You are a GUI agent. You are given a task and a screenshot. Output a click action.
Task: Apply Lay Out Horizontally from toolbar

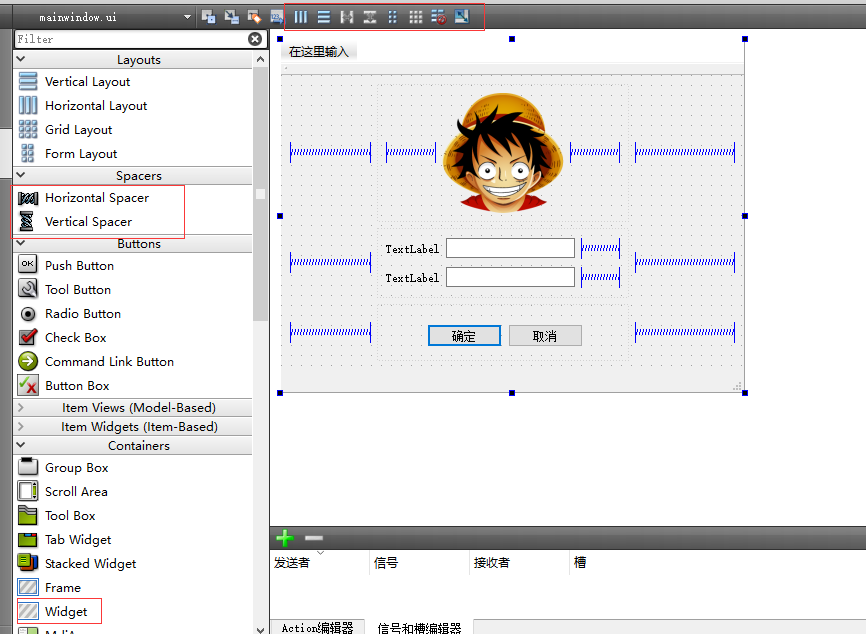[x=300, y=17]
